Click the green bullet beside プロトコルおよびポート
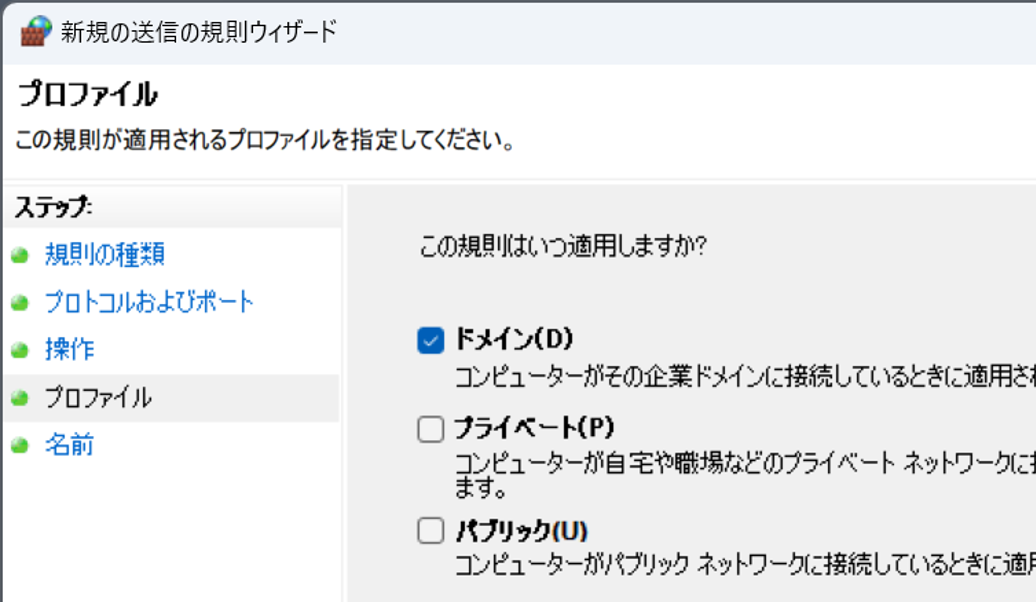1036x602 pixels. 19,302
